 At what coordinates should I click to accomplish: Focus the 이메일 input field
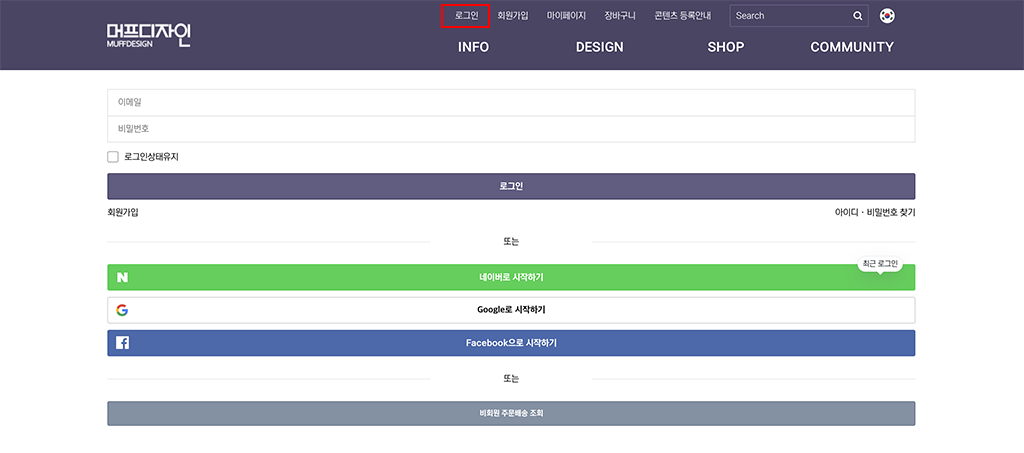(511, 102)
